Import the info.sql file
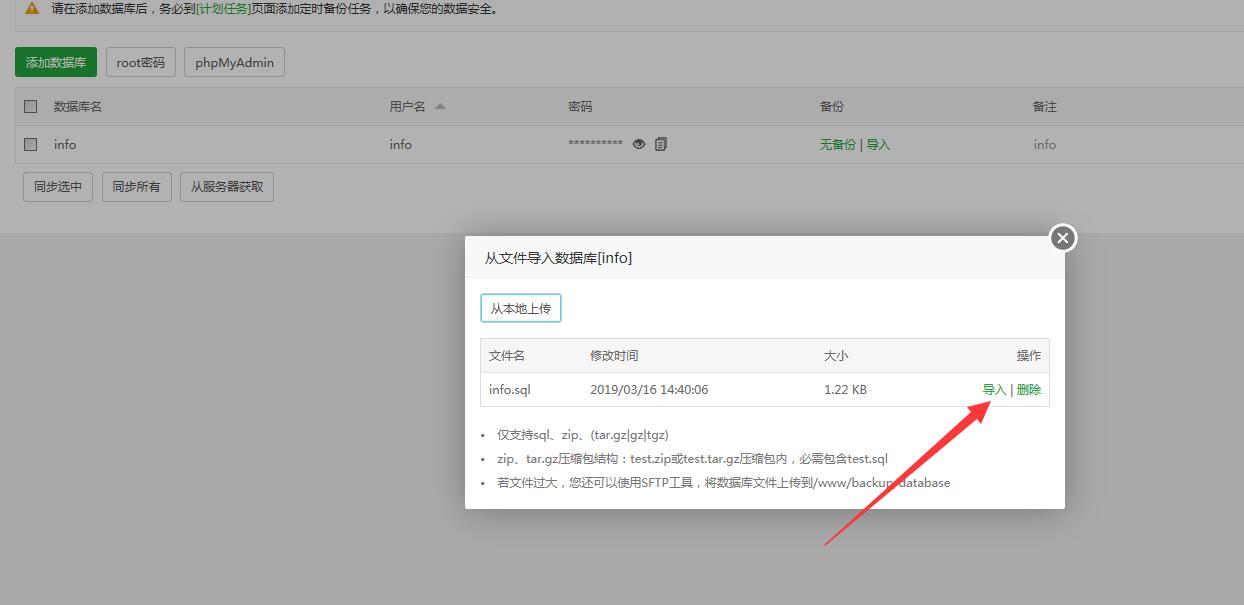The image size is (1244, 605). tap(994, 389)
